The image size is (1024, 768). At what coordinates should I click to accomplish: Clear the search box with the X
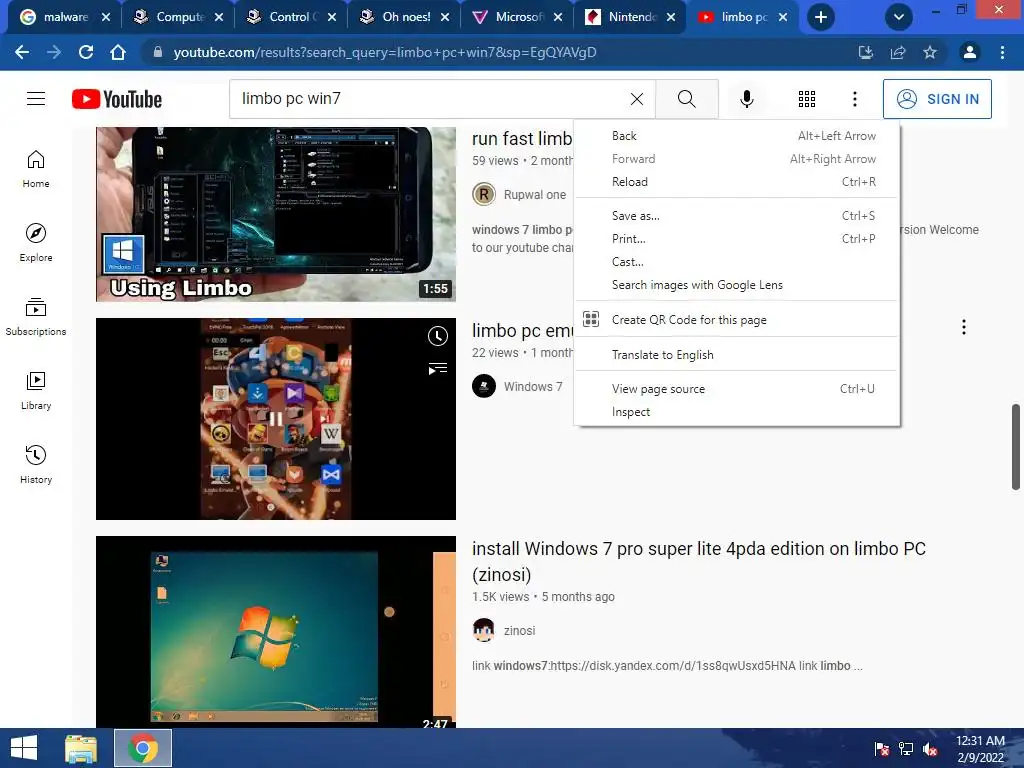pos(637,99)
